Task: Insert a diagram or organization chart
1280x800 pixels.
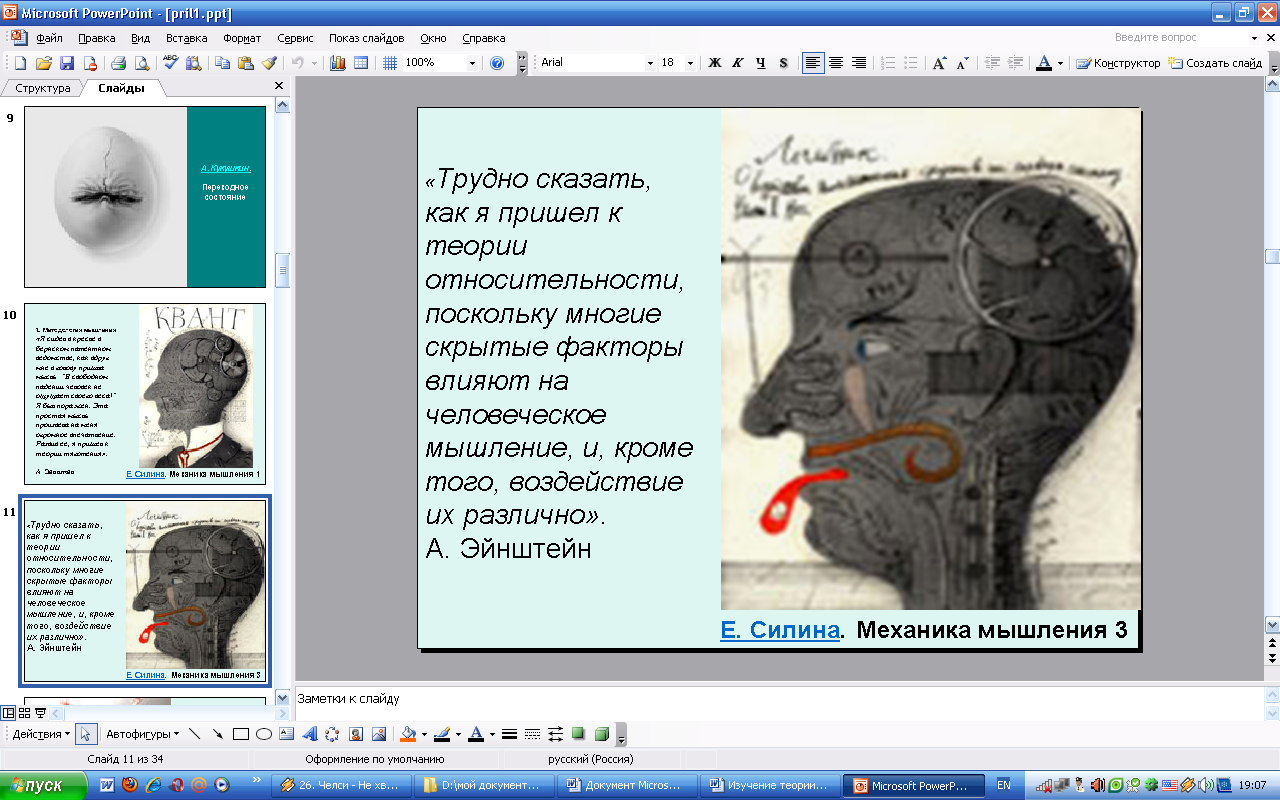Action: (x=332, y=734)
